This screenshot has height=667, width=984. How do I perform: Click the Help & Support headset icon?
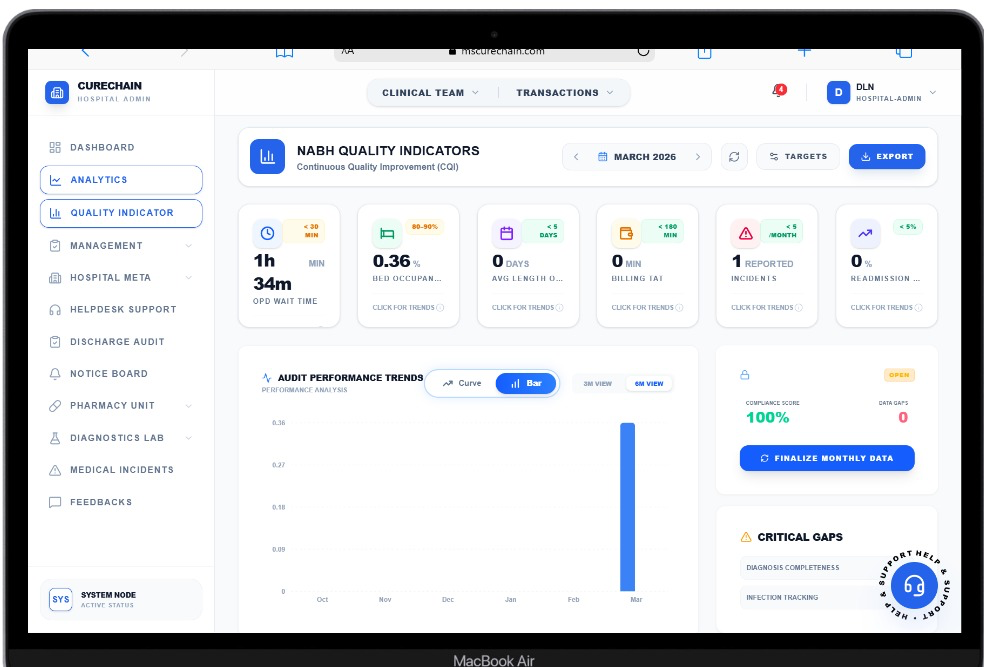tap(913, 585)
